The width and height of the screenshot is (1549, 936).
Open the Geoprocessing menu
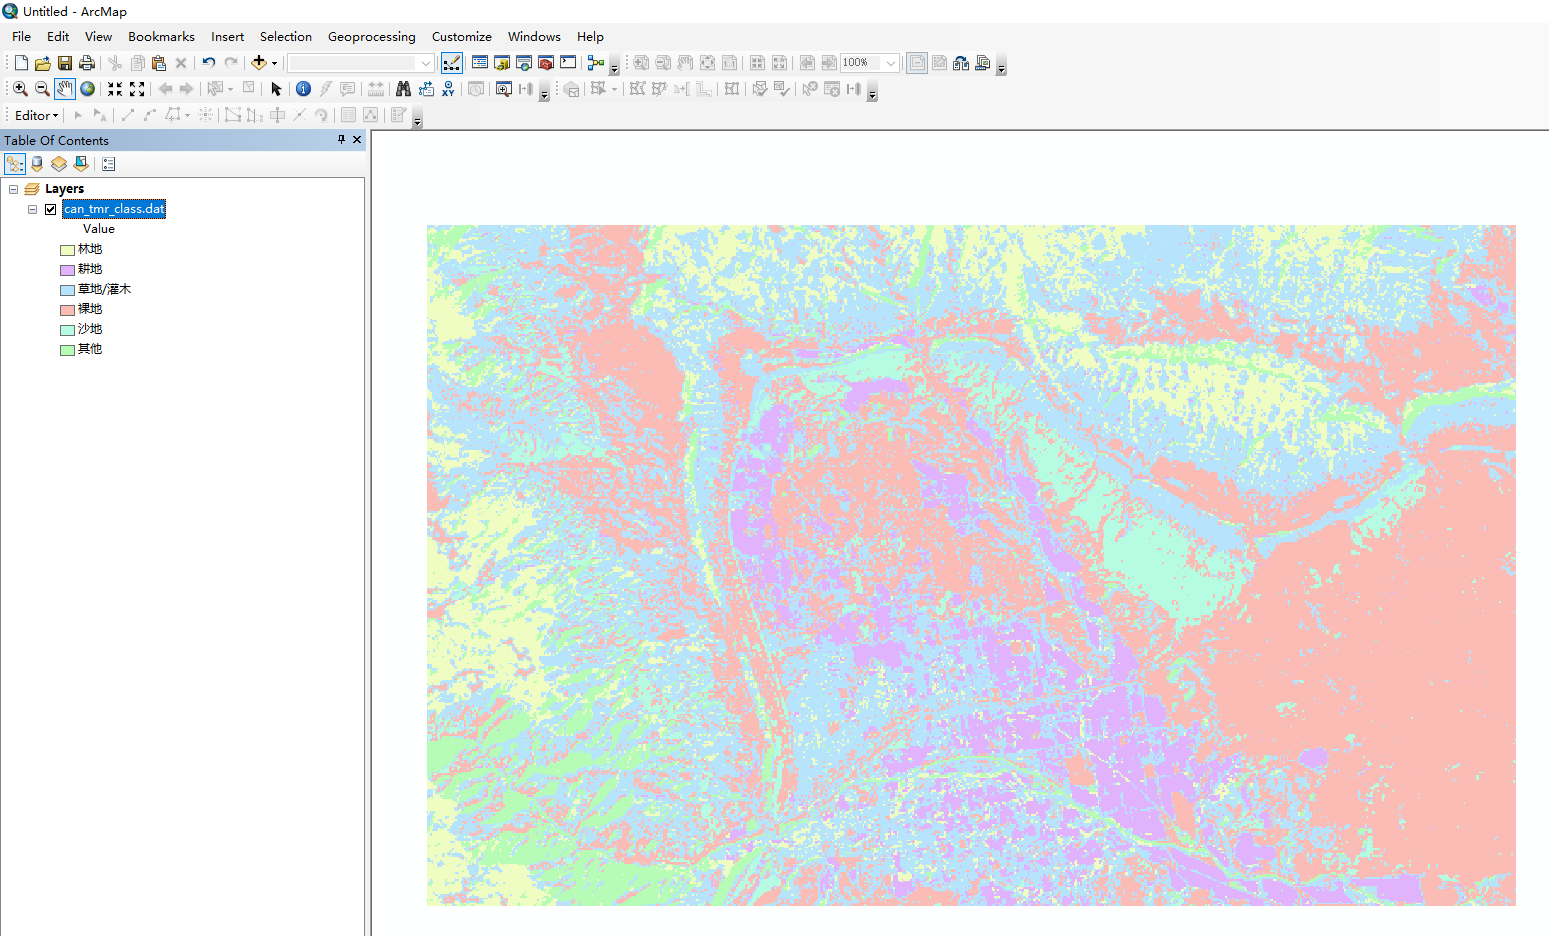371,36
